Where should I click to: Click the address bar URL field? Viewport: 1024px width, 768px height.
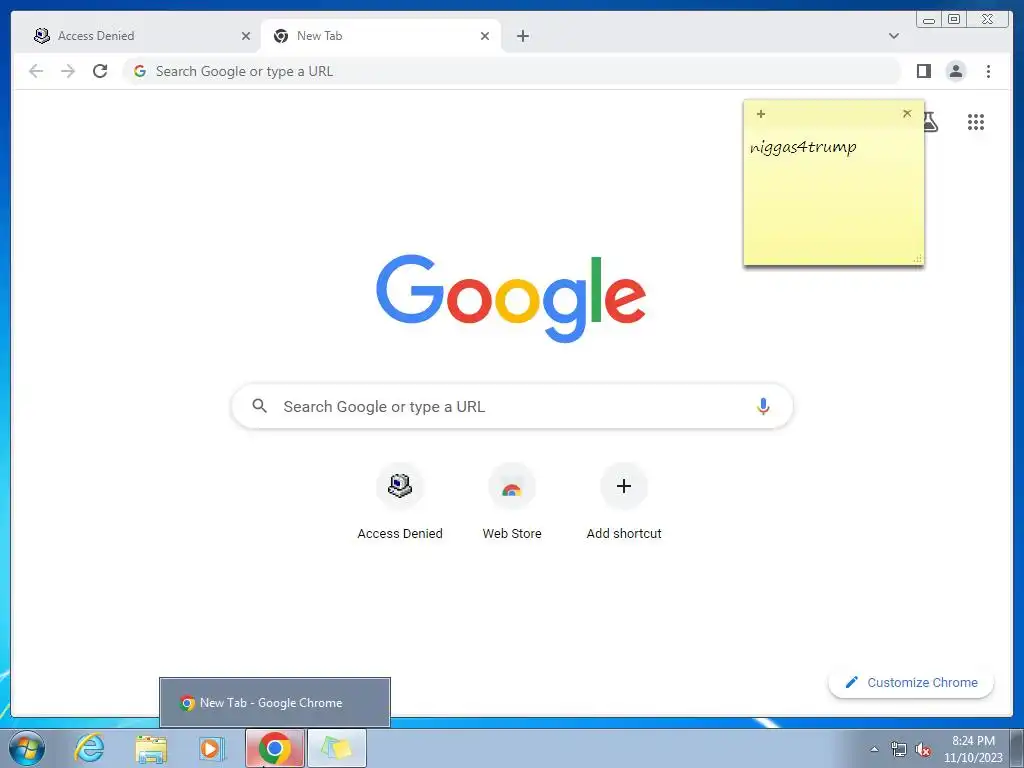click(x=511, y=71)
